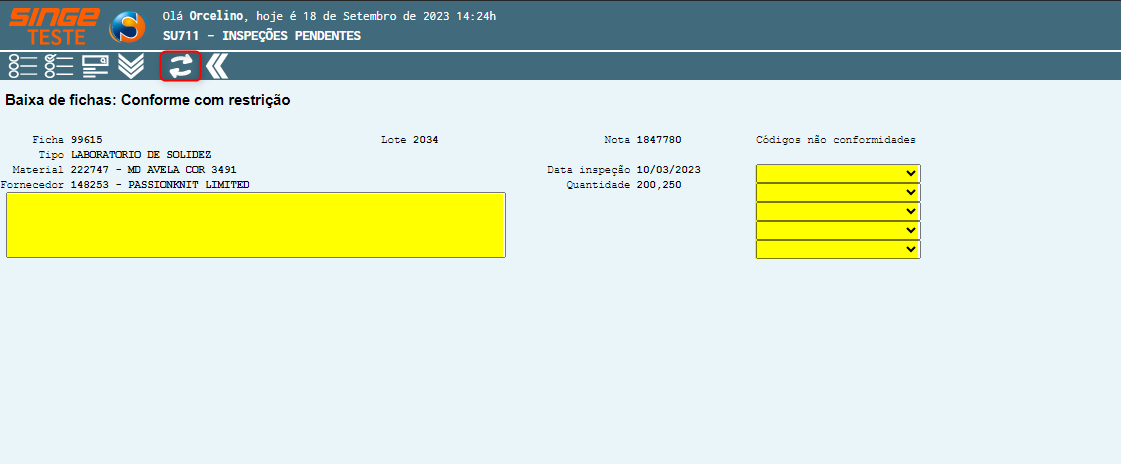The height and width of the screenshot is (464, 1121).
Task: Click the SU711 - INSPEÇÕES PENDENTES title
Action: pyautogui.click(x=261, y=36)
